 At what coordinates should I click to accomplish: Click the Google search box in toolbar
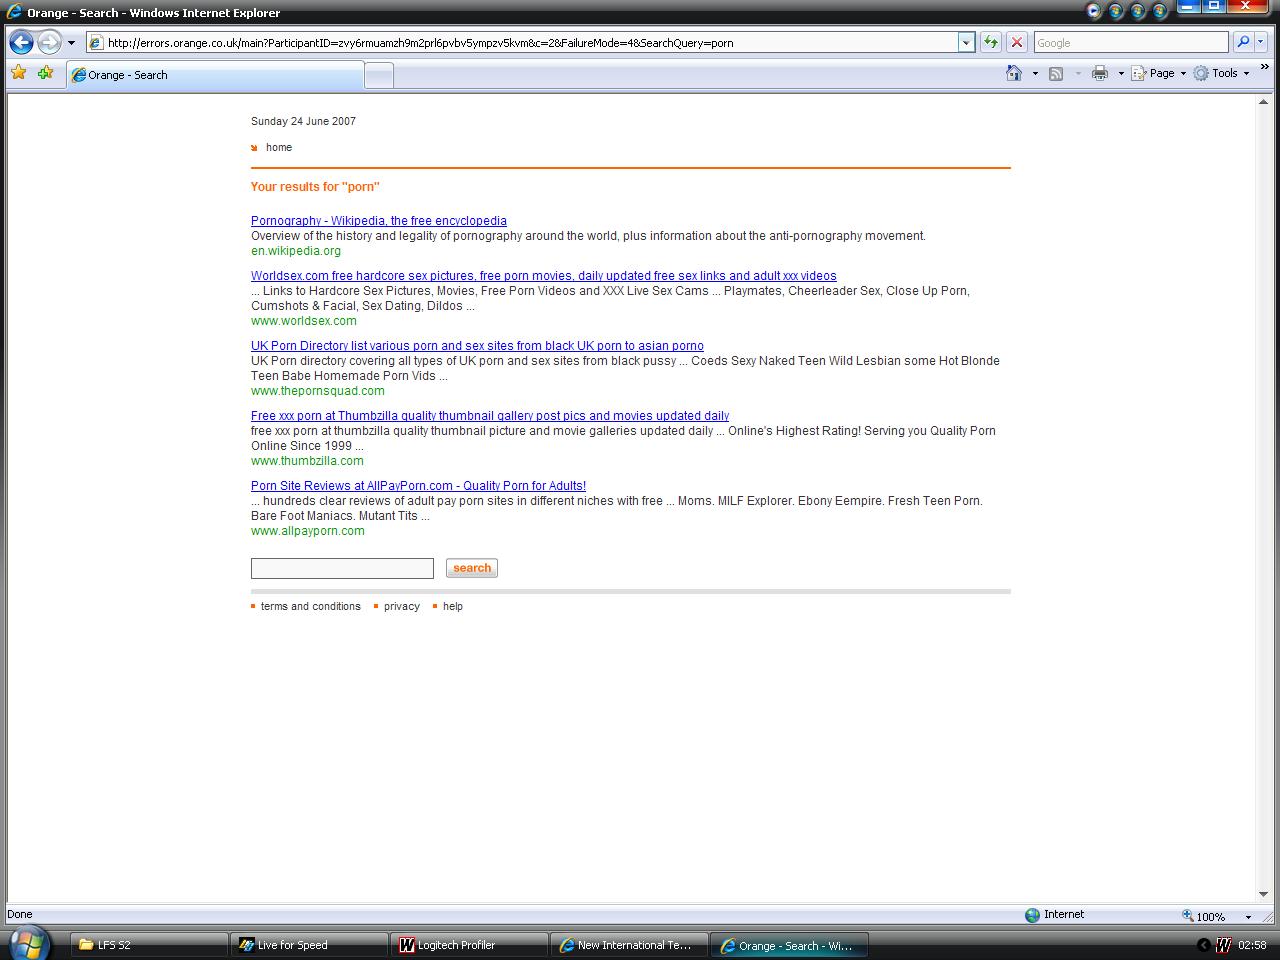pyautogui.click(x=1130, y=42)
